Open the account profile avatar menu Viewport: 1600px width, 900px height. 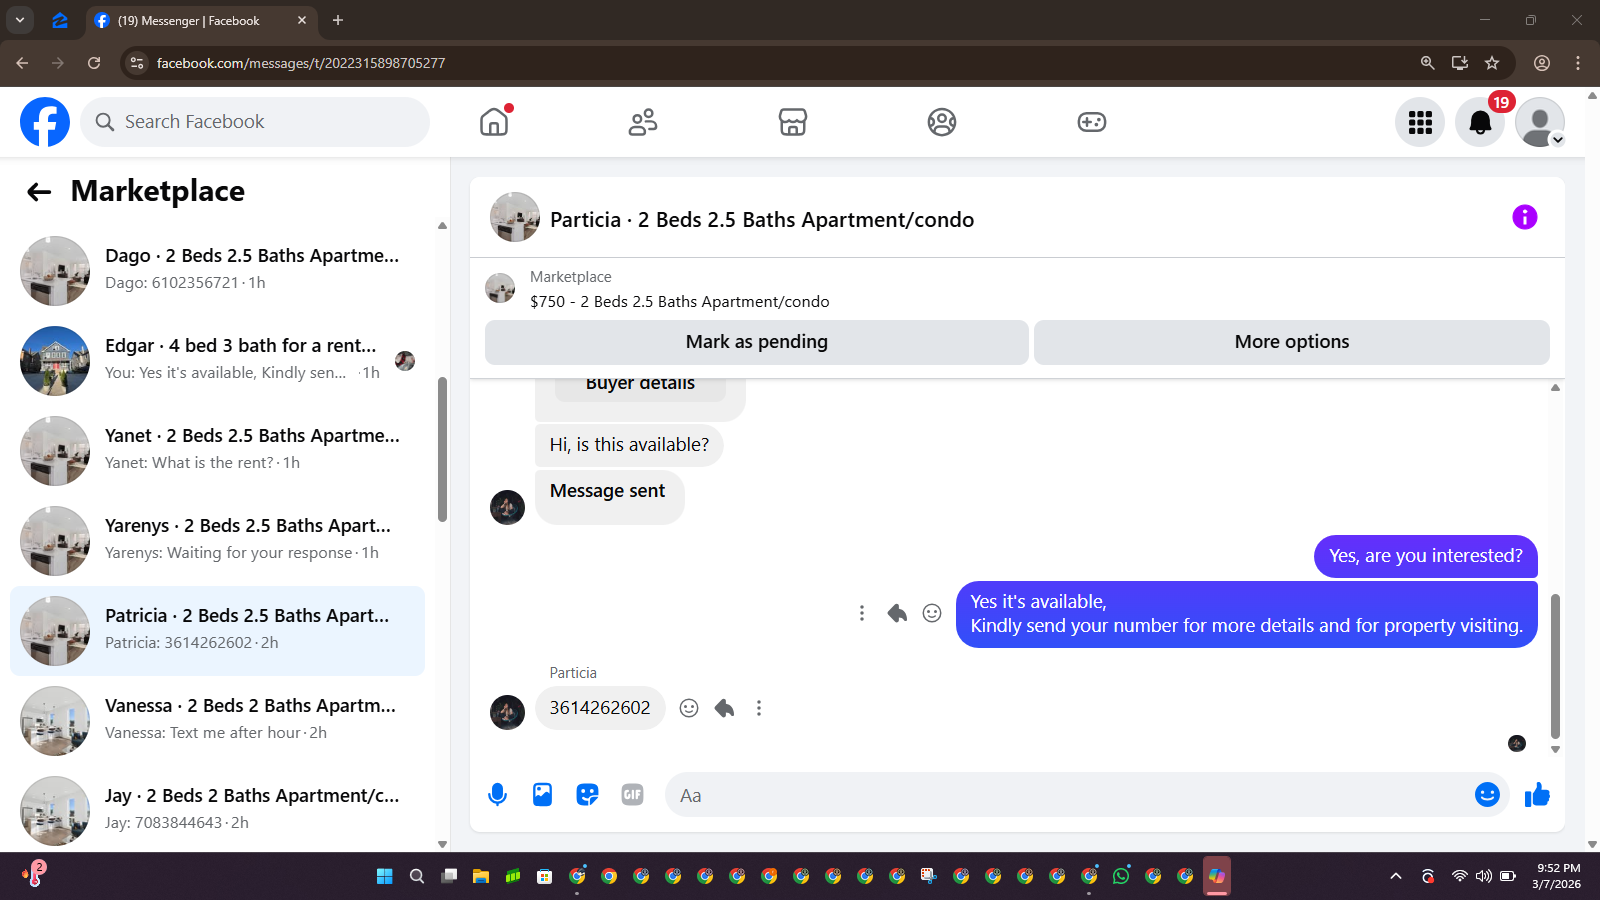[1540, 122]
